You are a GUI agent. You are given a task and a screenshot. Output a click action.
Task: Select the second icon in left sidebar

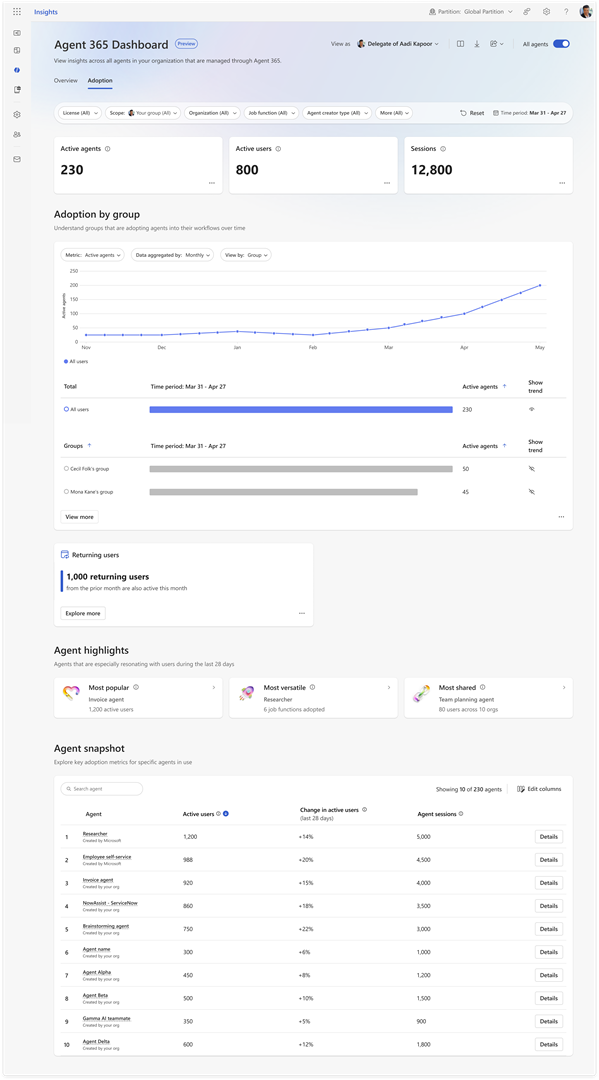[17, 50]
